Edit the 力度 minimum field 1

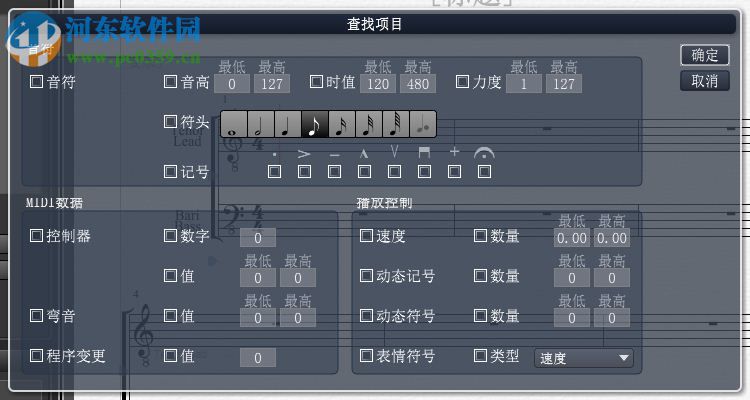click(x=524, y=84)
